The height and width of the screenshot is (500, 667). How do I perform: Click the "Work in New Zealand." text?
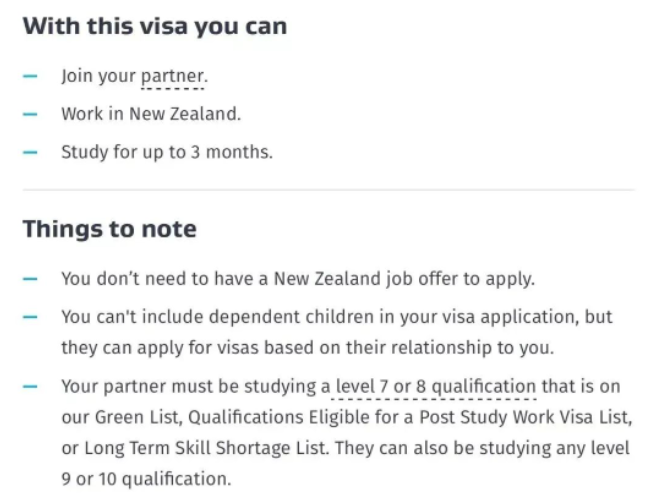click(x=151, y=114)
